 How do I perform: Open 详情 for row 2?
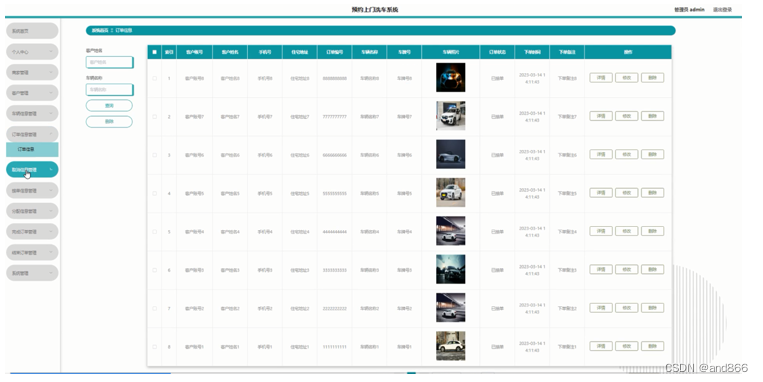pos(601,116)
